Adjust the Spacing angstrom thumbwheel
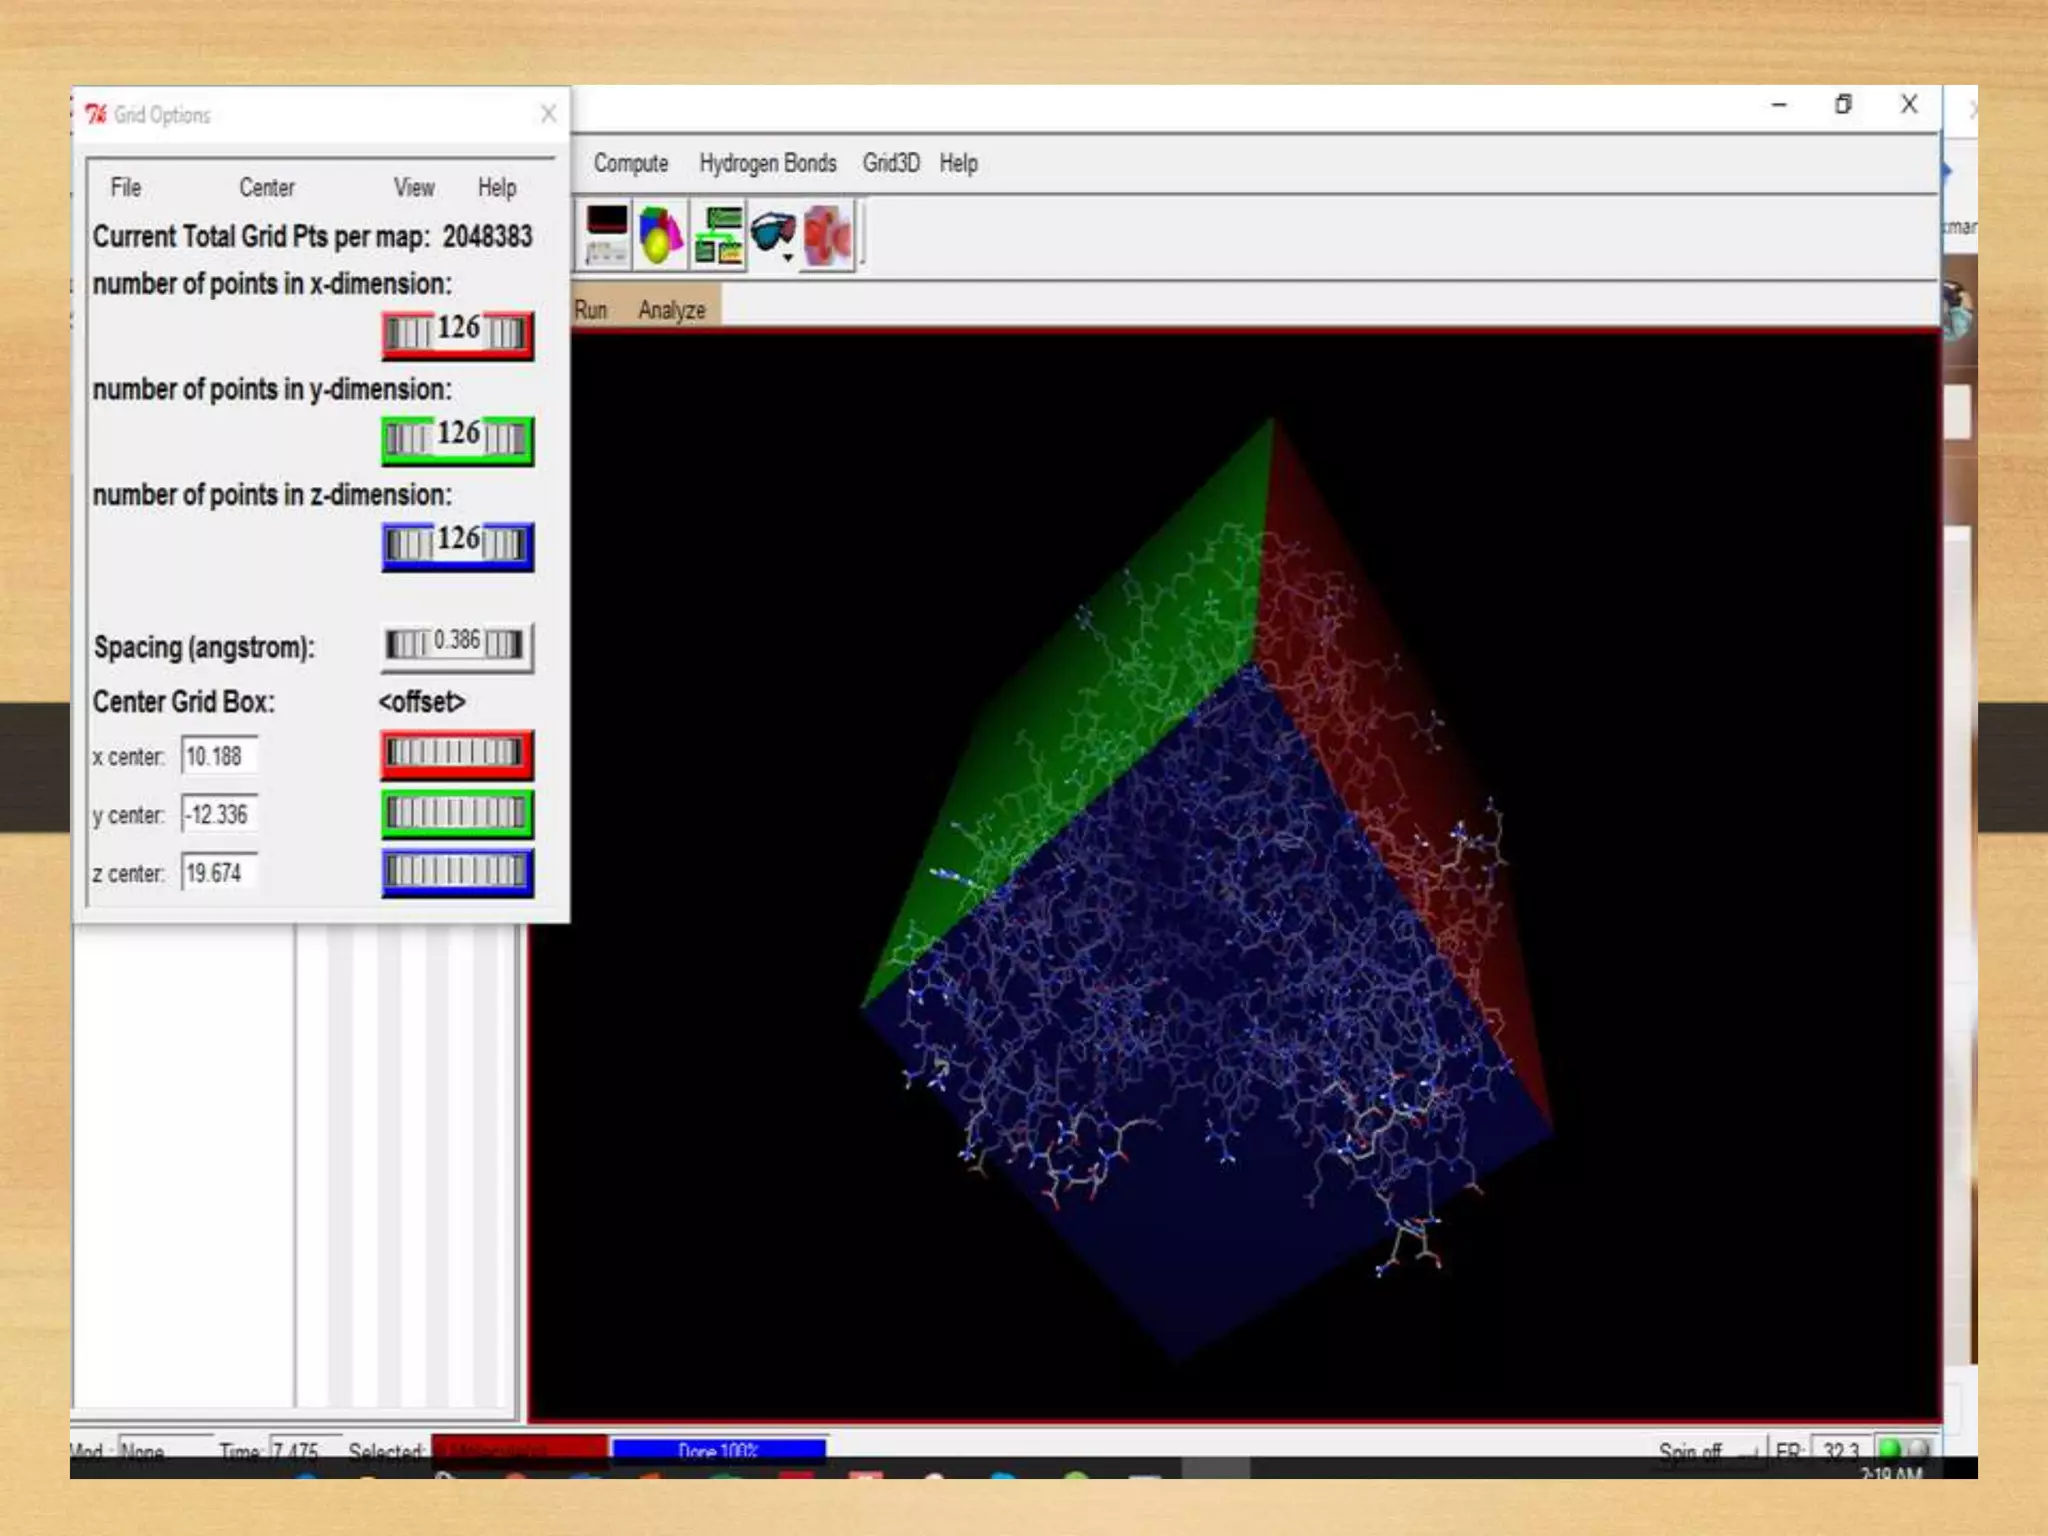This screenshot has width=2048, height=1536. [x=457, y=645]
